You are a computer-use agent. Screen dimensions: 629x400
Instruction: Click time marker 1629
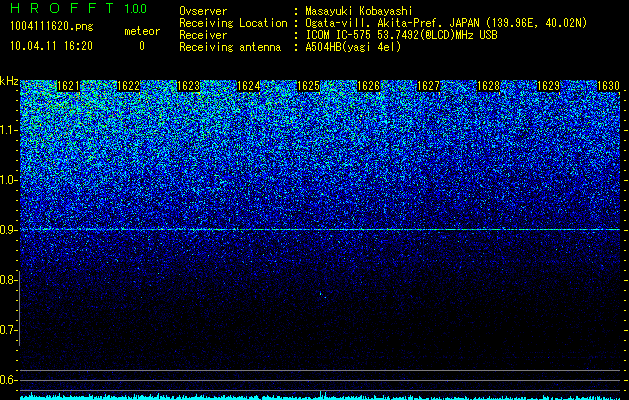pos(548,86)
